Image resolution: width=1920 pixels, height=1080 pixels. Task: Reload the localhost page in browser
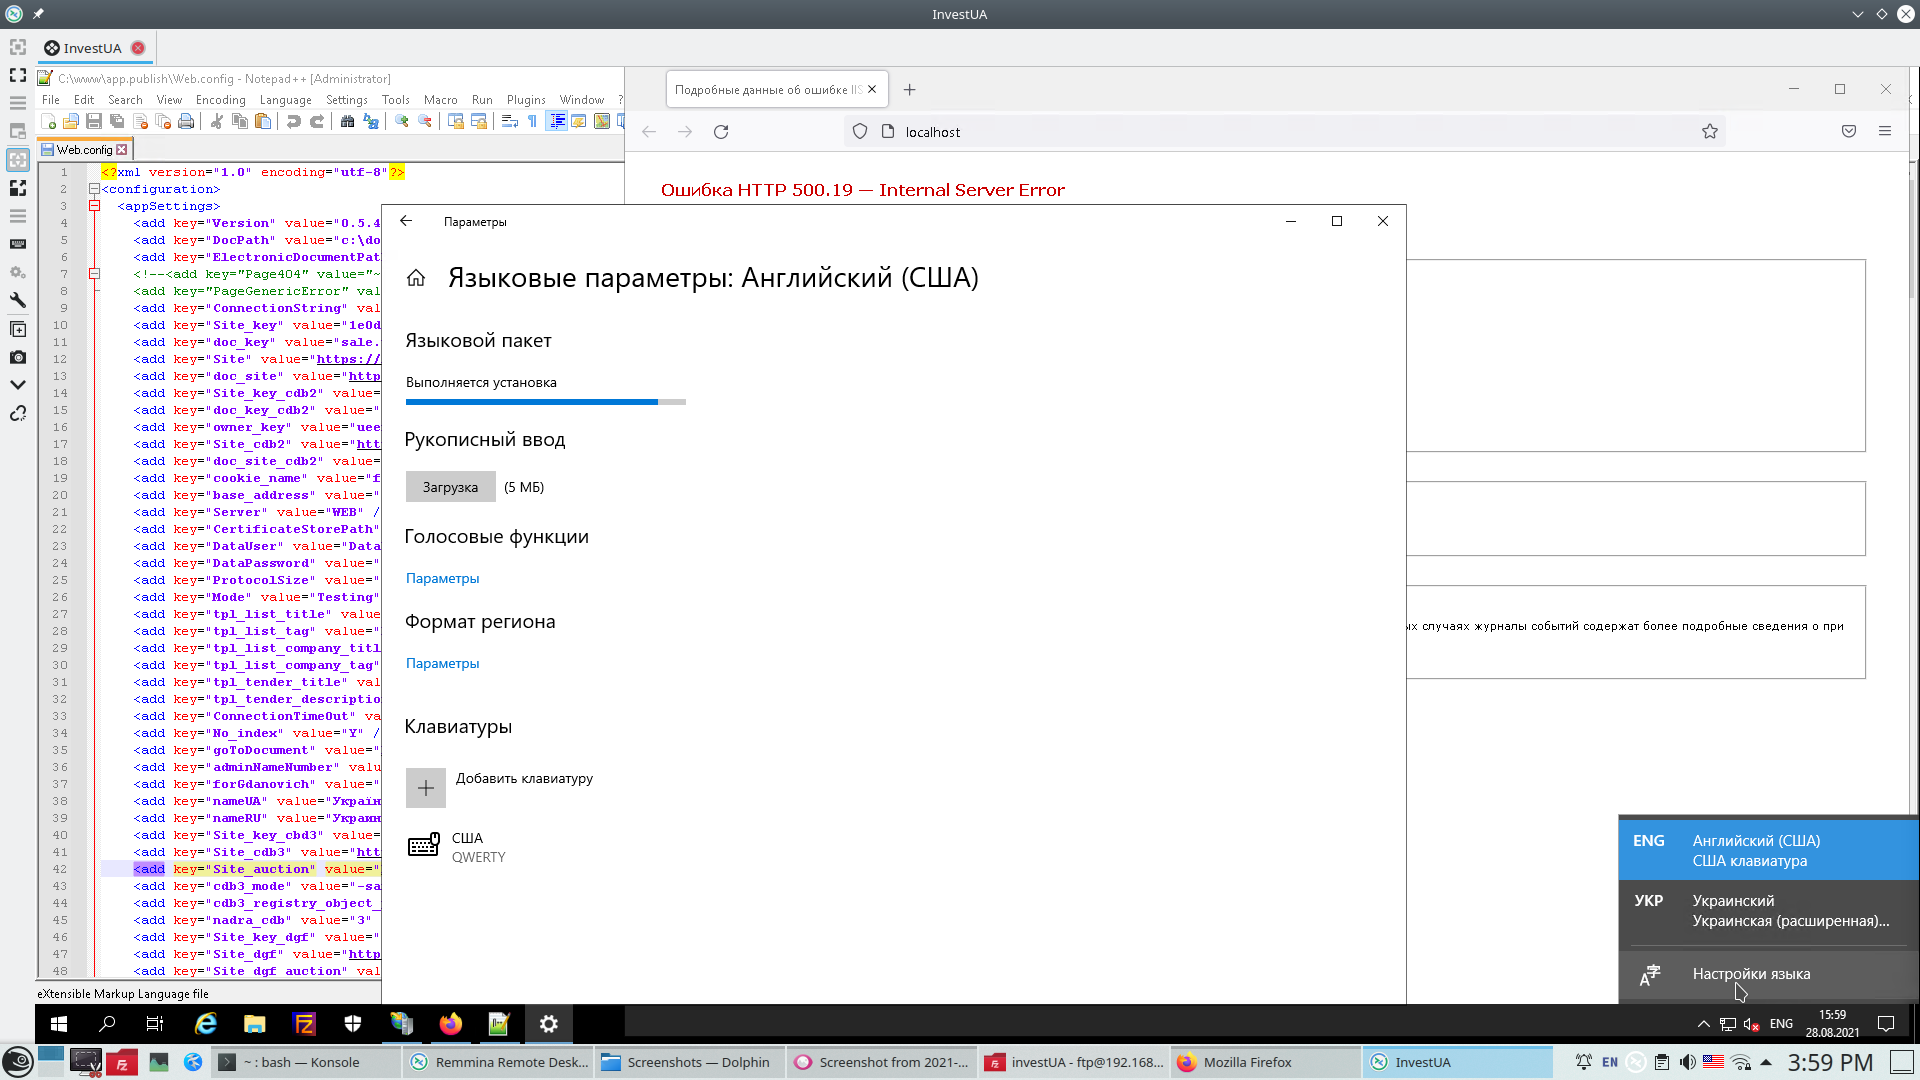coord(721,132)
